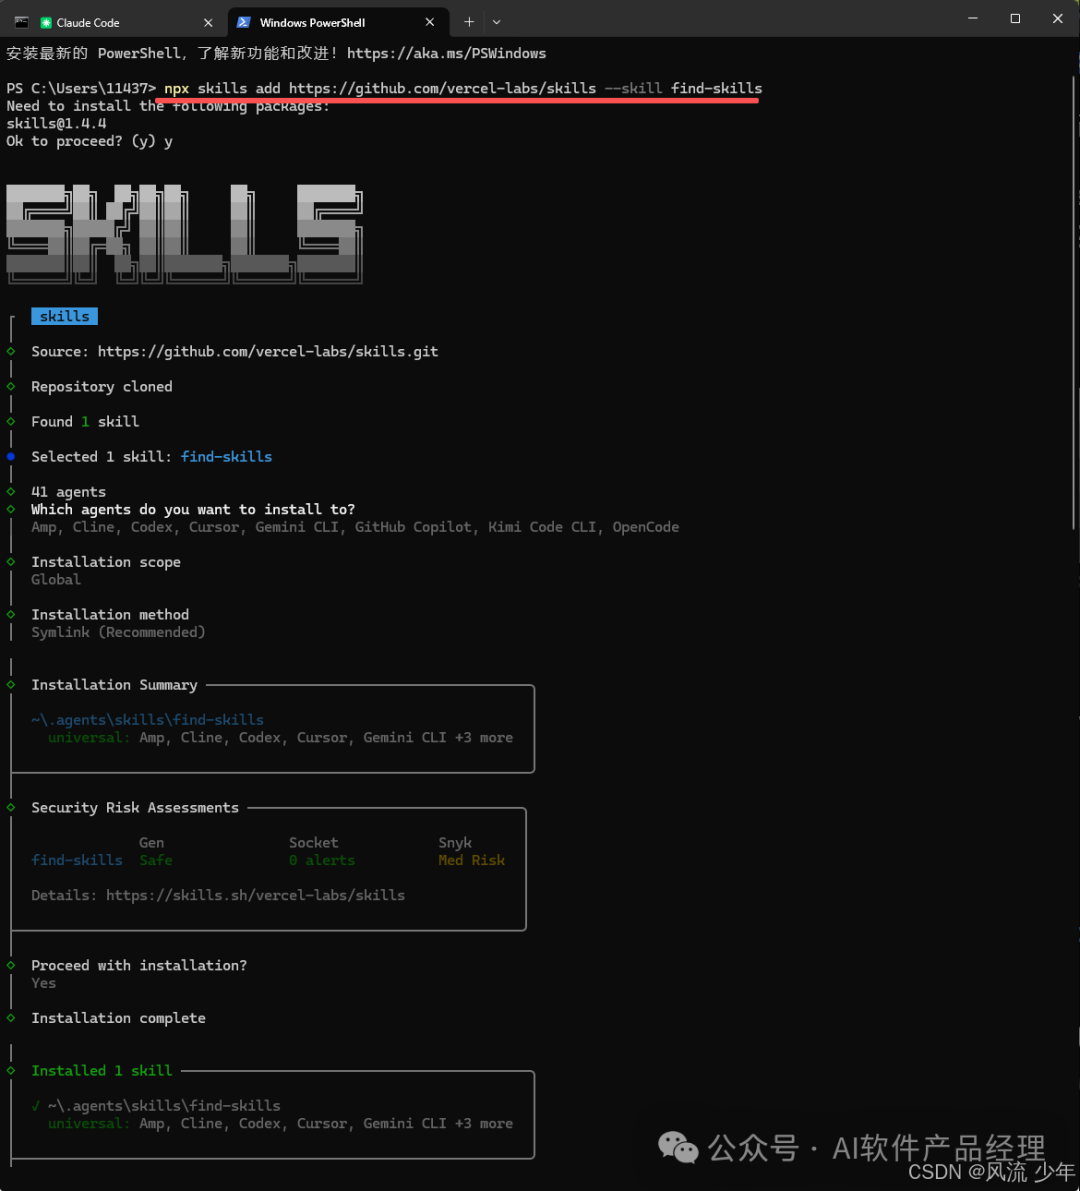
Task: Click the yellow 'Med Risk' Snyk assessment
Action: click(471, 860)
